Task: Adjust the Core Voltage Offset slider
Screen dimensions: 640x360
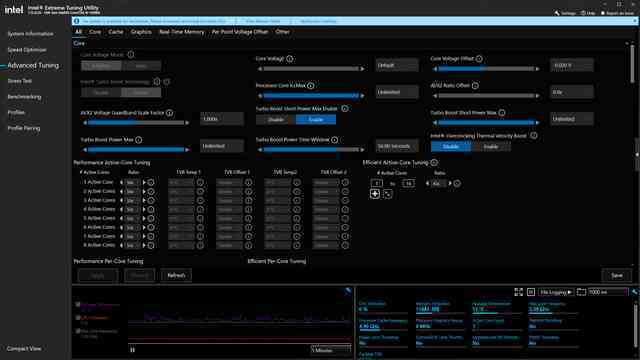Action: (486, 69)
